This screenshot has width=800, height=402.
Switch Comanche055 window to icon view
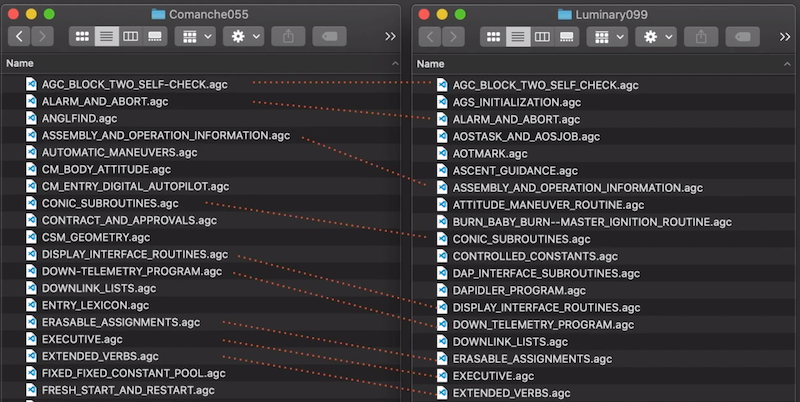tap(81, 36)
